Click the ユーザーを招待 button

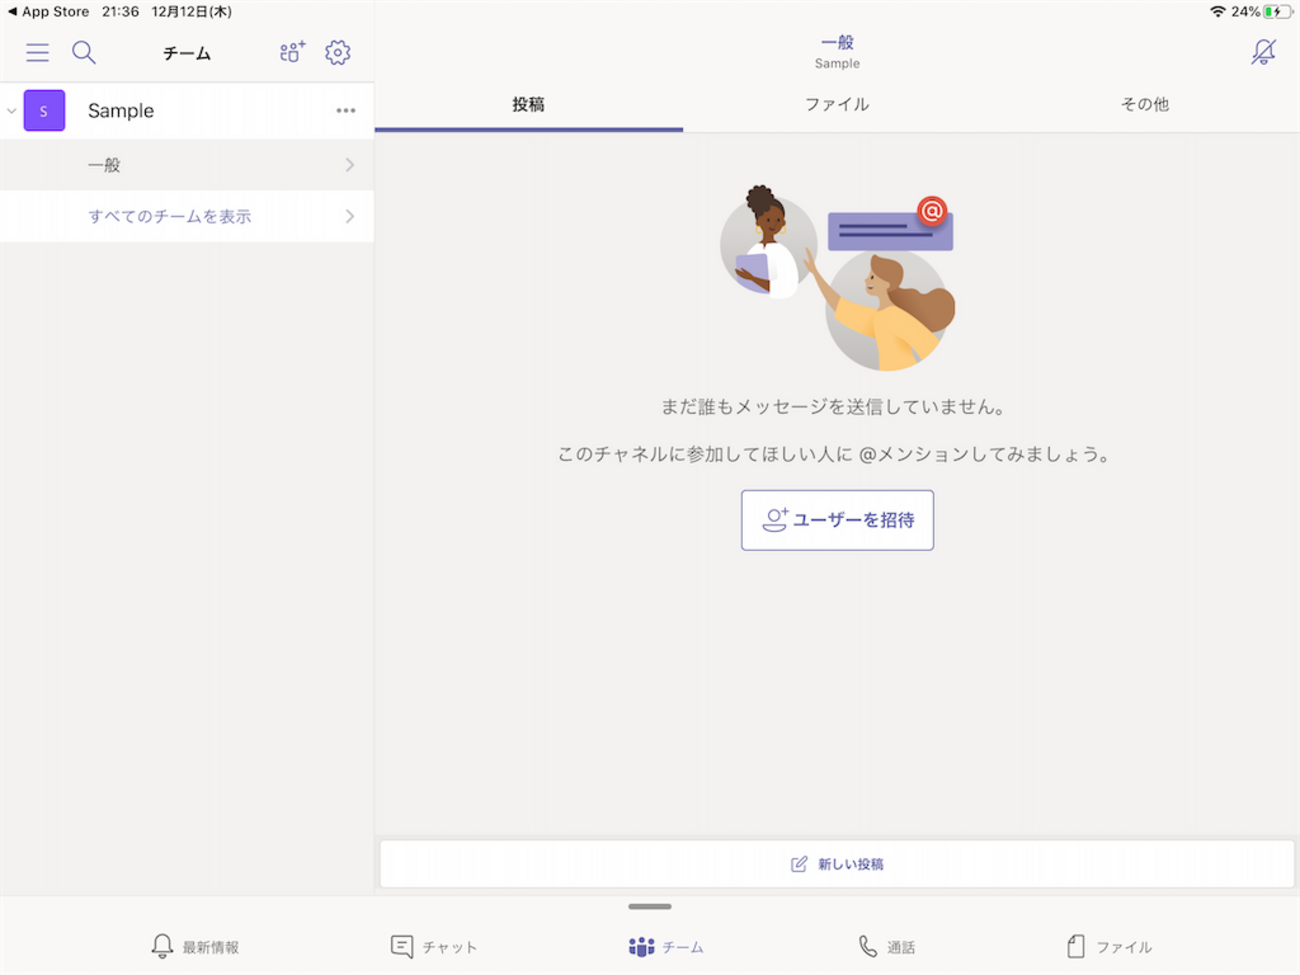pyautogui.click(x=838, y=520)
